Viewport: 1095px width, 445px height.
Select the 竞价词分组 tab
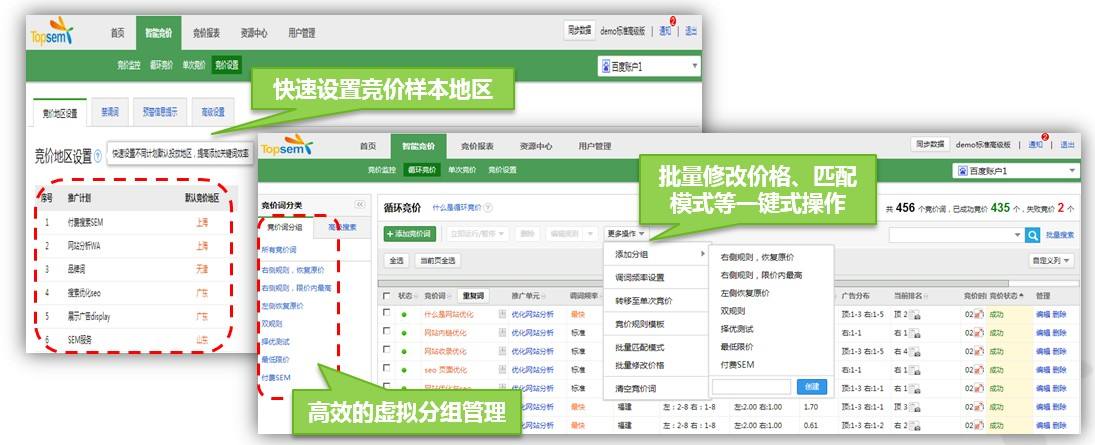pyautogui.click(x=284, y=226)
